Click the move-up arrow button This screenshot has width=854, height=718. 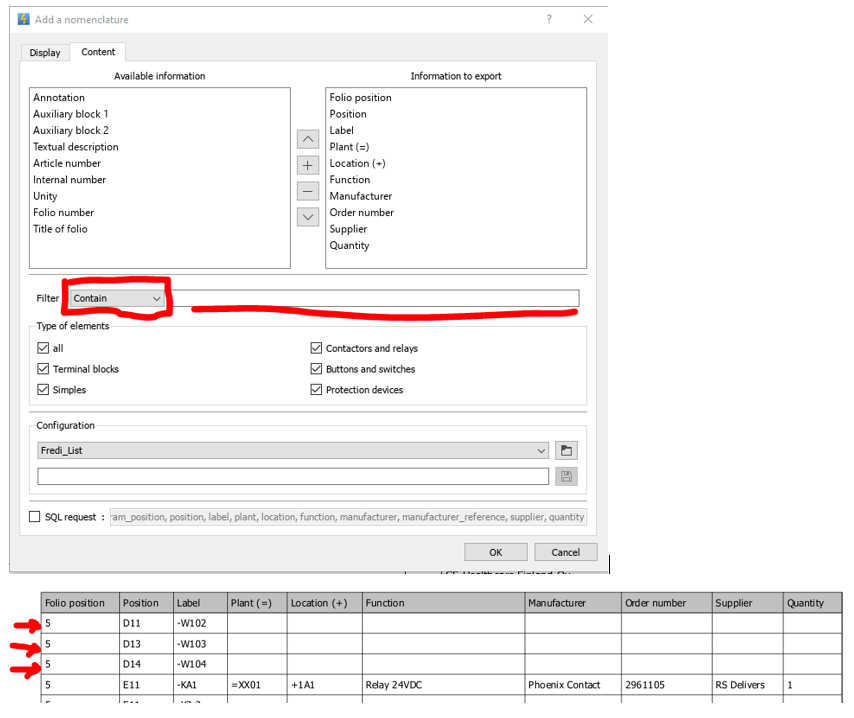(308, 140)
